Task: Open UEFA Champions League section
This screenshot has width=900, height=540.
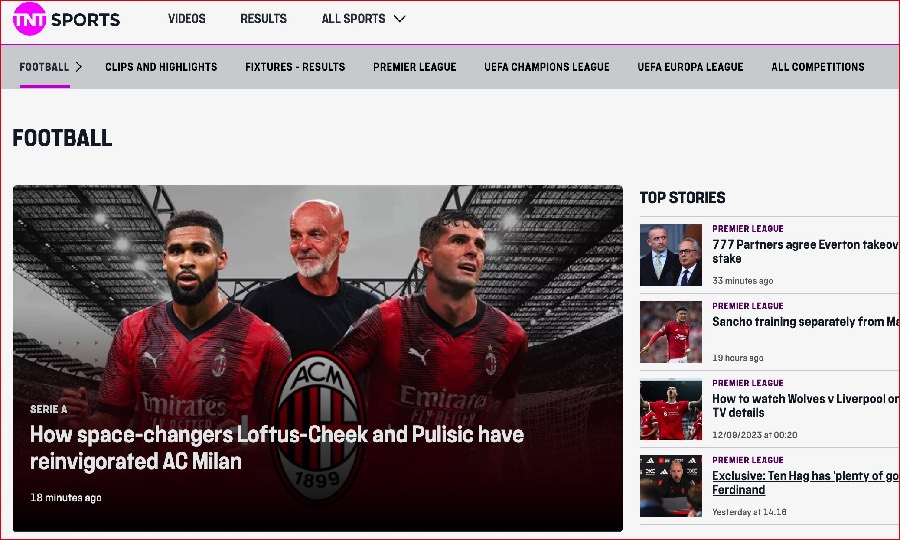Action: [x=546, y=67]
